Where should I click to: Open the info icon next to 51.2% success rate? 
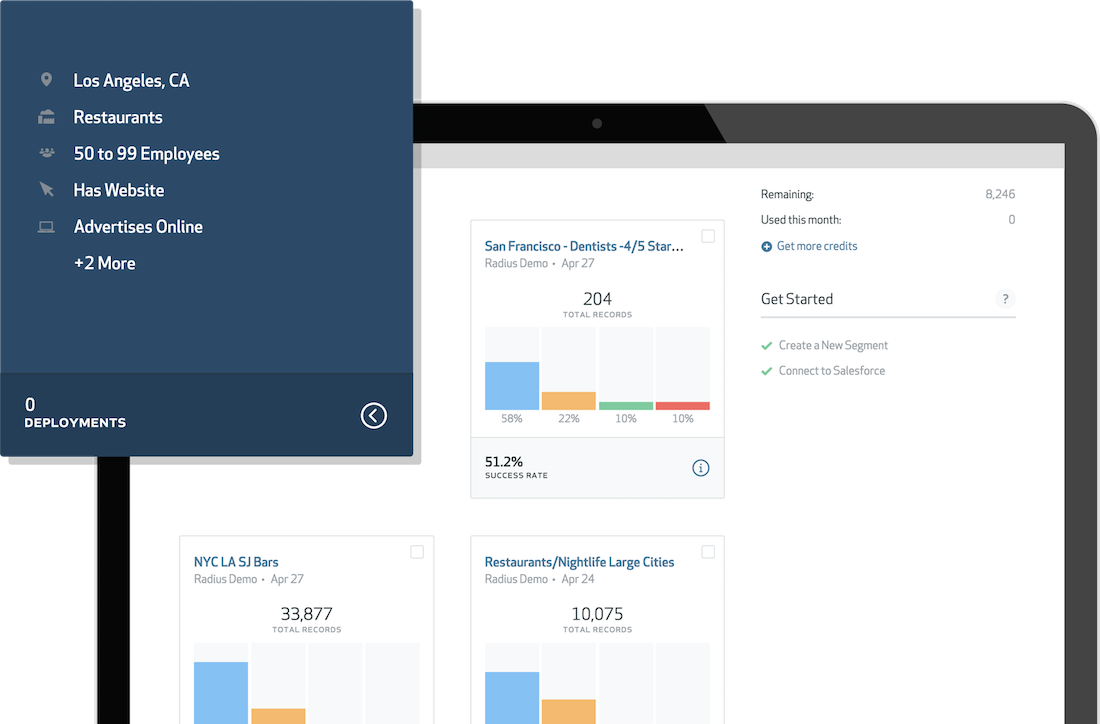(x=700, y=468)
